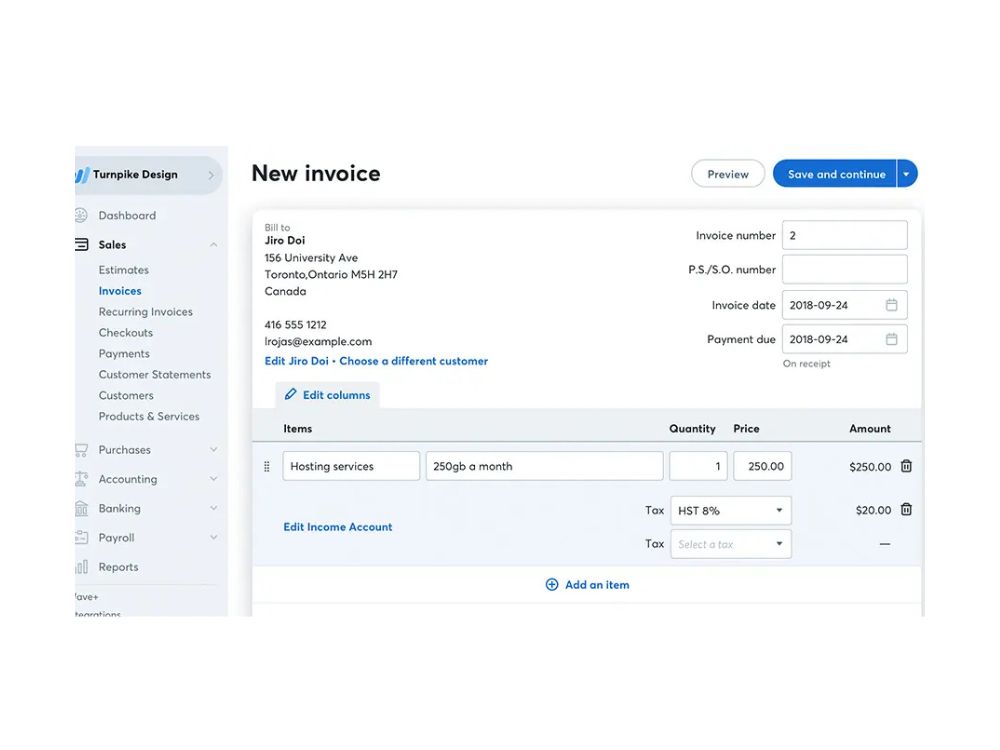Open the Select a tax dropdown
The width and height of the screenshot is (1000, 750).
(x=731, y=544)
